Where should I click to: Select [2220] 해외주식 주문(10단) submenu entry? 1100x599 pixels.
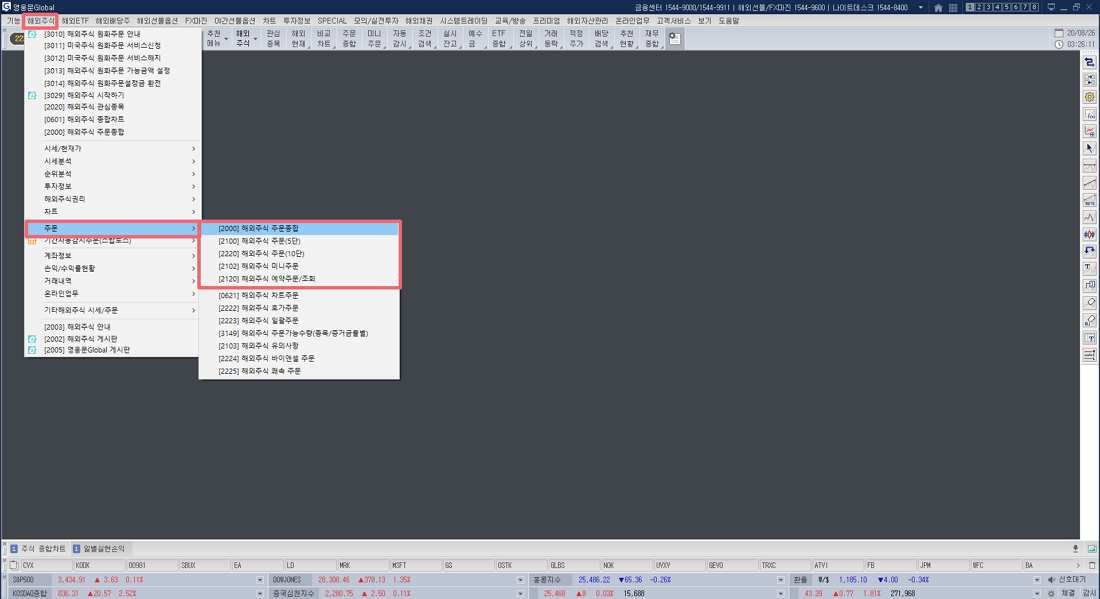click(300, 254)
